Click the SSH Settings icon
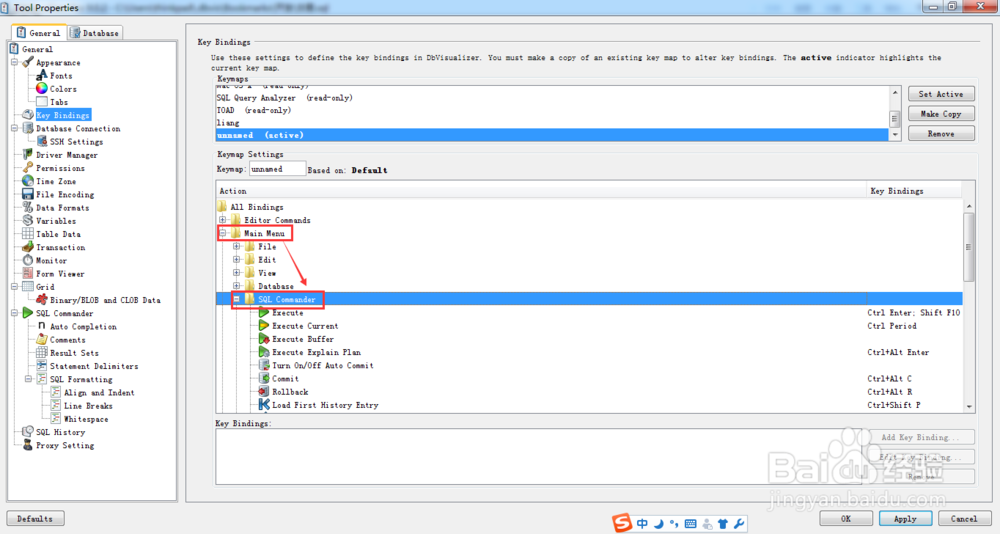Screen dimensions: 1000x534 coord(41,142)
